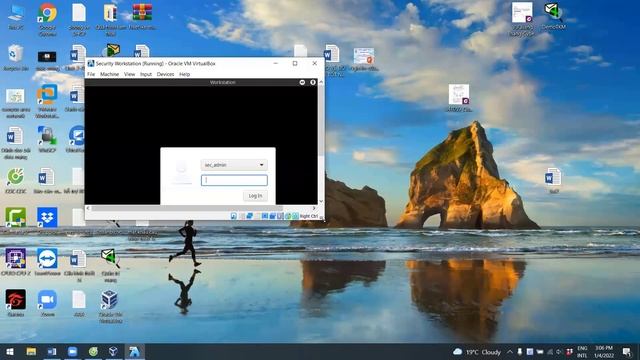Open the weather widget showing 19°C Cloudy
The image size is (640, 360).
[x=477, y=352]
